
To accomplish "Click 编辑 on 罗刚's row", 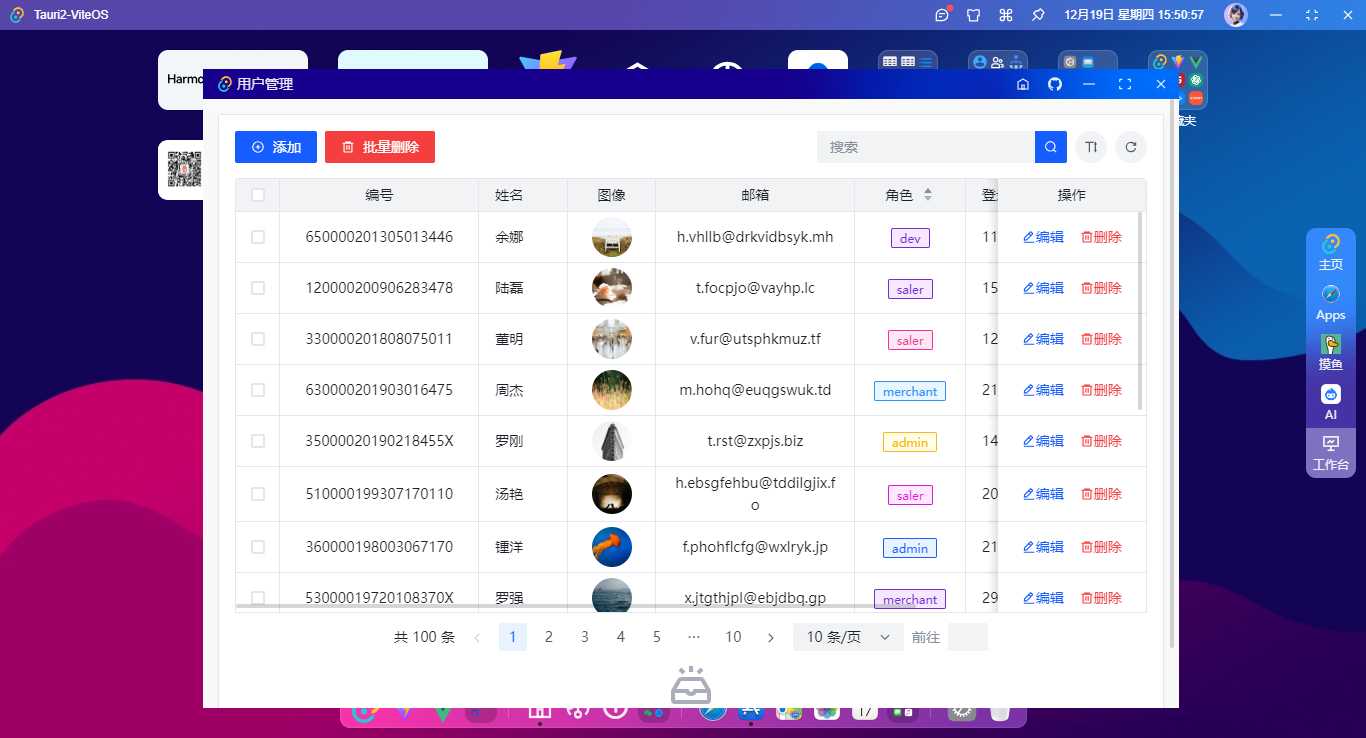I will (x=1043, y=441).
